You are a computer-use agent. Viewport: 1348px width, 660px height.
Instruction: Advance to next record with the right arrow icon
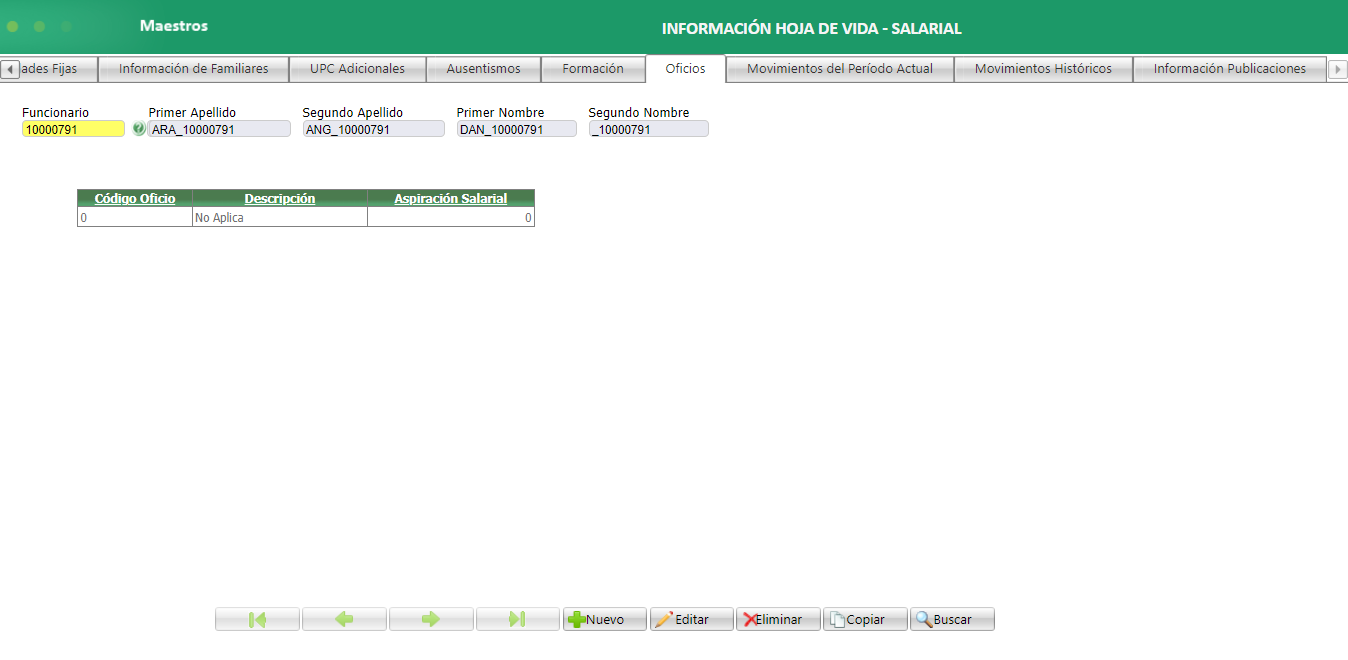[x=430, y=618]
